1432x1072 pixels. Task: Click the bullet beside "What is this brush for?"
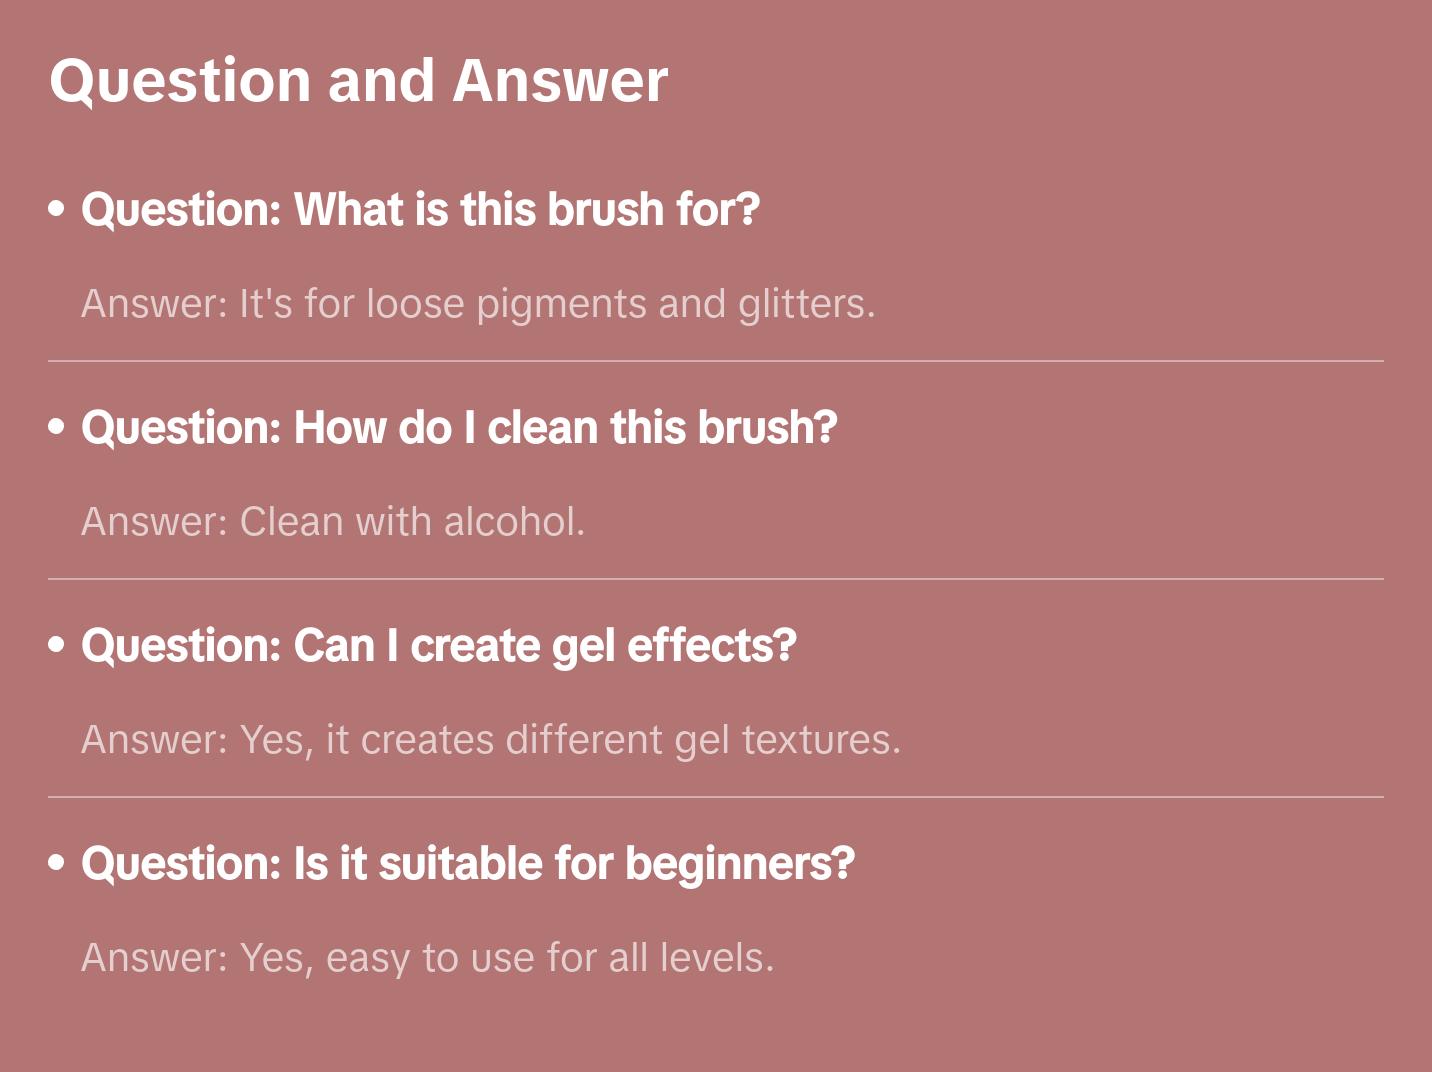[57, 209]
